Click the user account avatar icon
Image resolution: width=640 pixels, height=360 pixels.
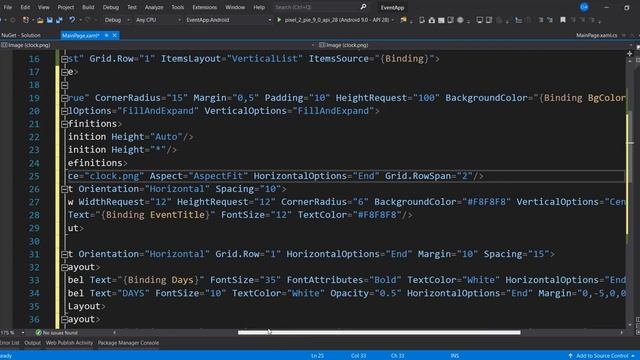pyautogui.click(x=584, y=7)
